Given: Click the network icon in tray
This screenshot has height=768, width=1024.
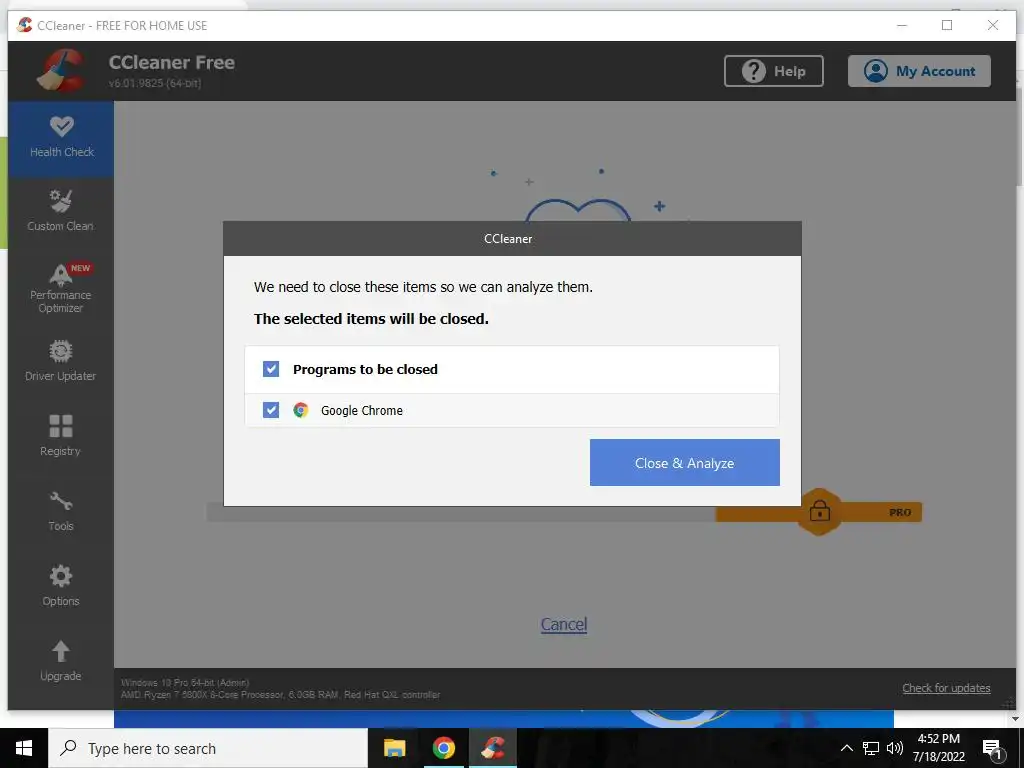Looking at the screenshot, I should click(x=871, y=748).
